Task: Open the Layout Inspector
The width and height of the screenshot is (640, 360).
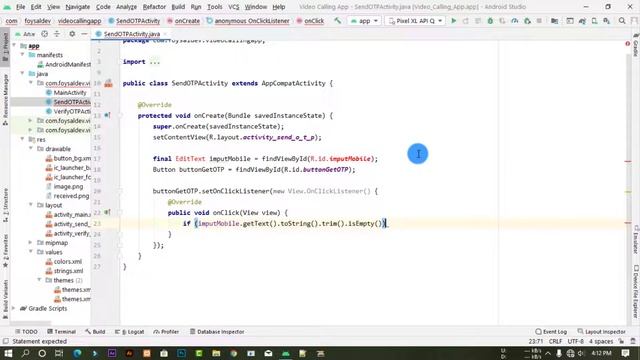Action: point(602,331)
